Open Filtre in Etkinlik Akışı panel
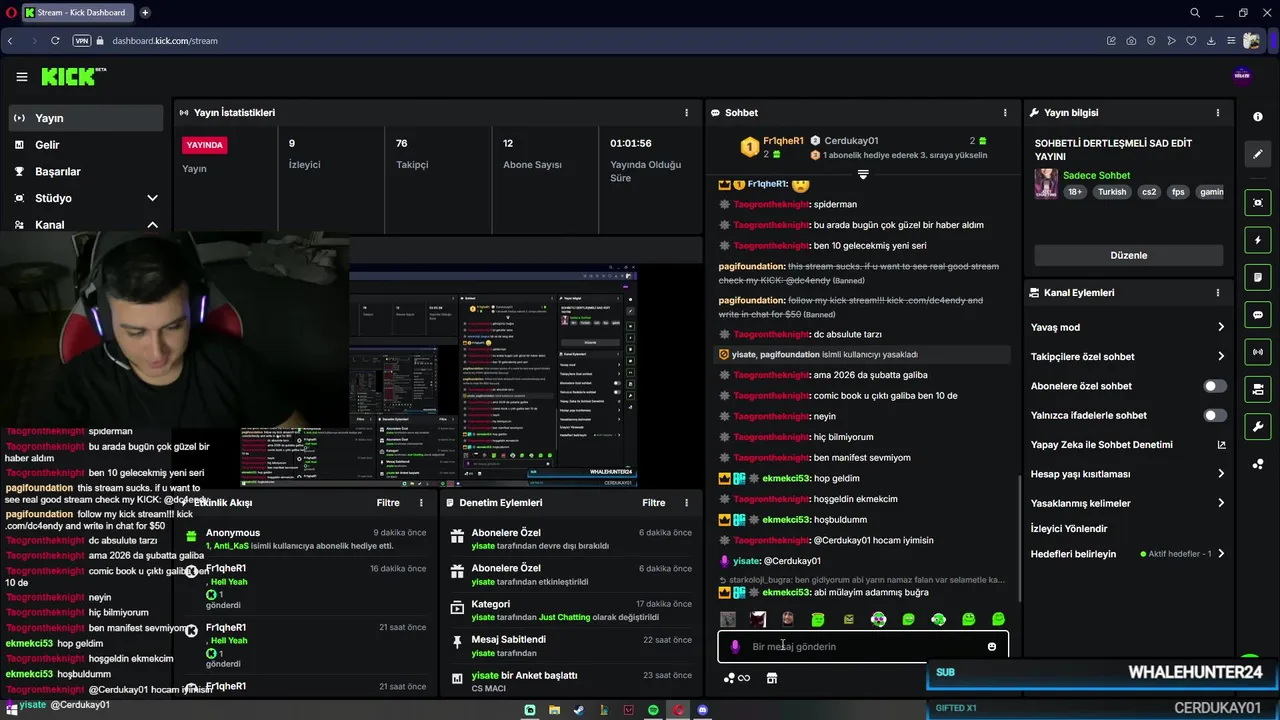 click(388, 503)
